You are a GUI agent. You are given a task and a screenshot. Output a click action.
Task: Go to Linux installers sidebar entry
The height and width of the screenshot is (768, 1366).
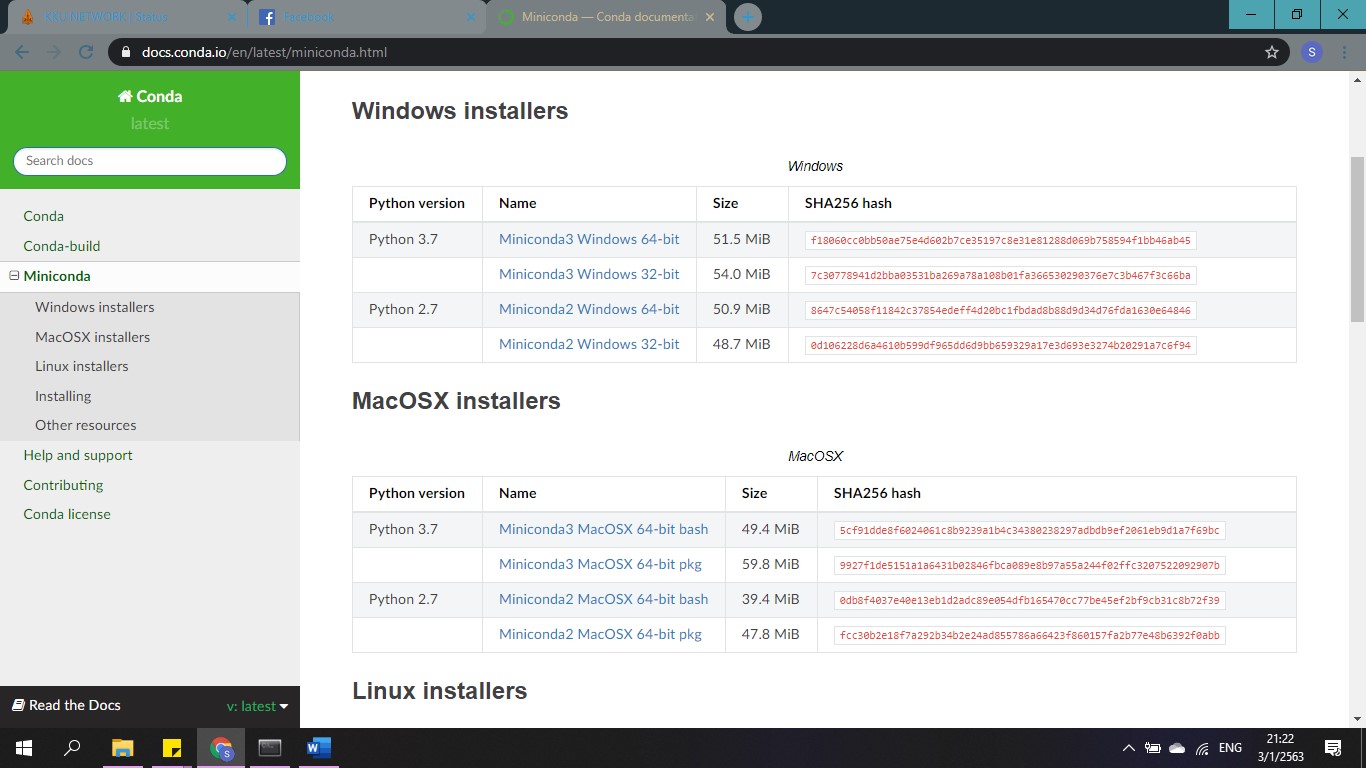click(82, 366)
